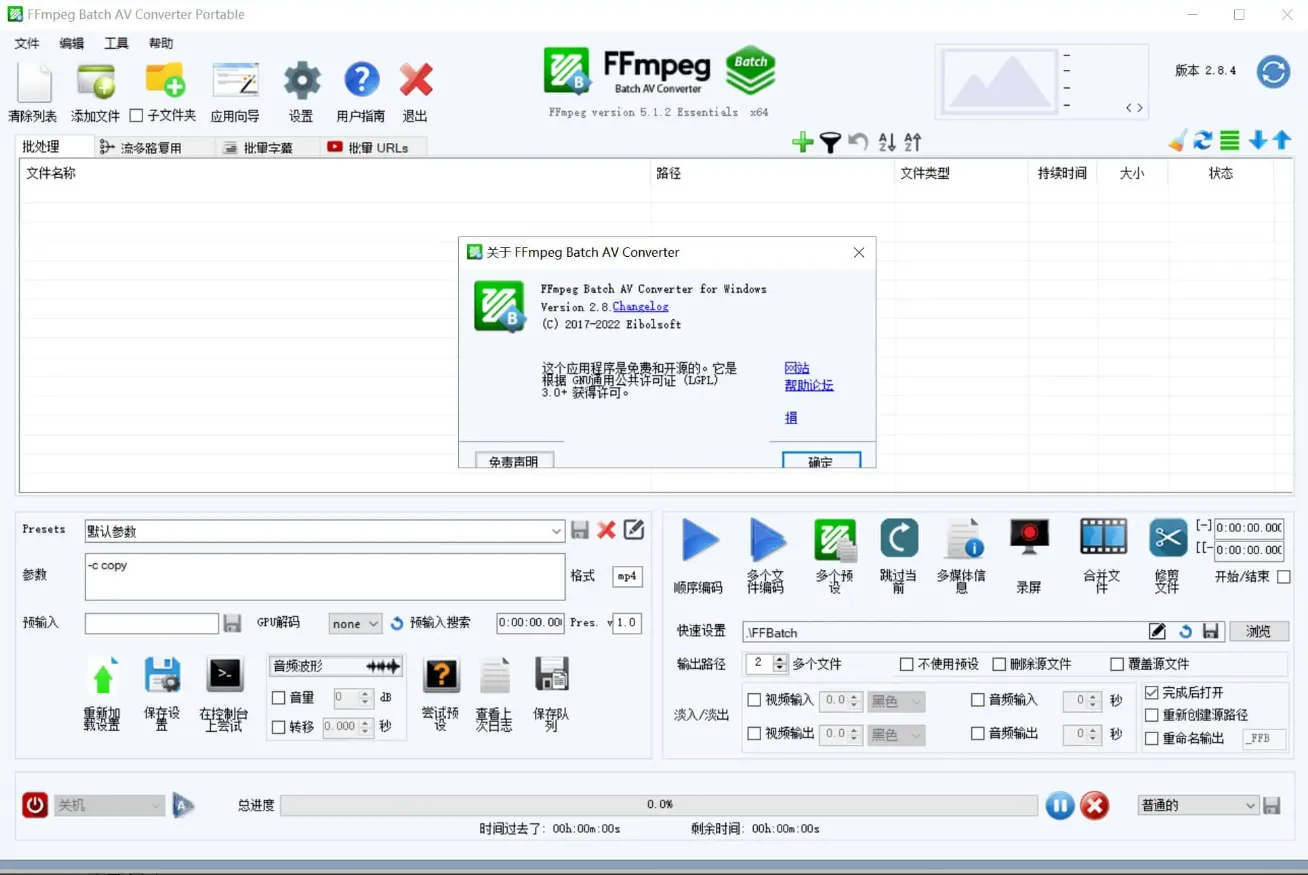
Task: Start sequential encoding with 顺序编码 icon
Action: point(698,540)
